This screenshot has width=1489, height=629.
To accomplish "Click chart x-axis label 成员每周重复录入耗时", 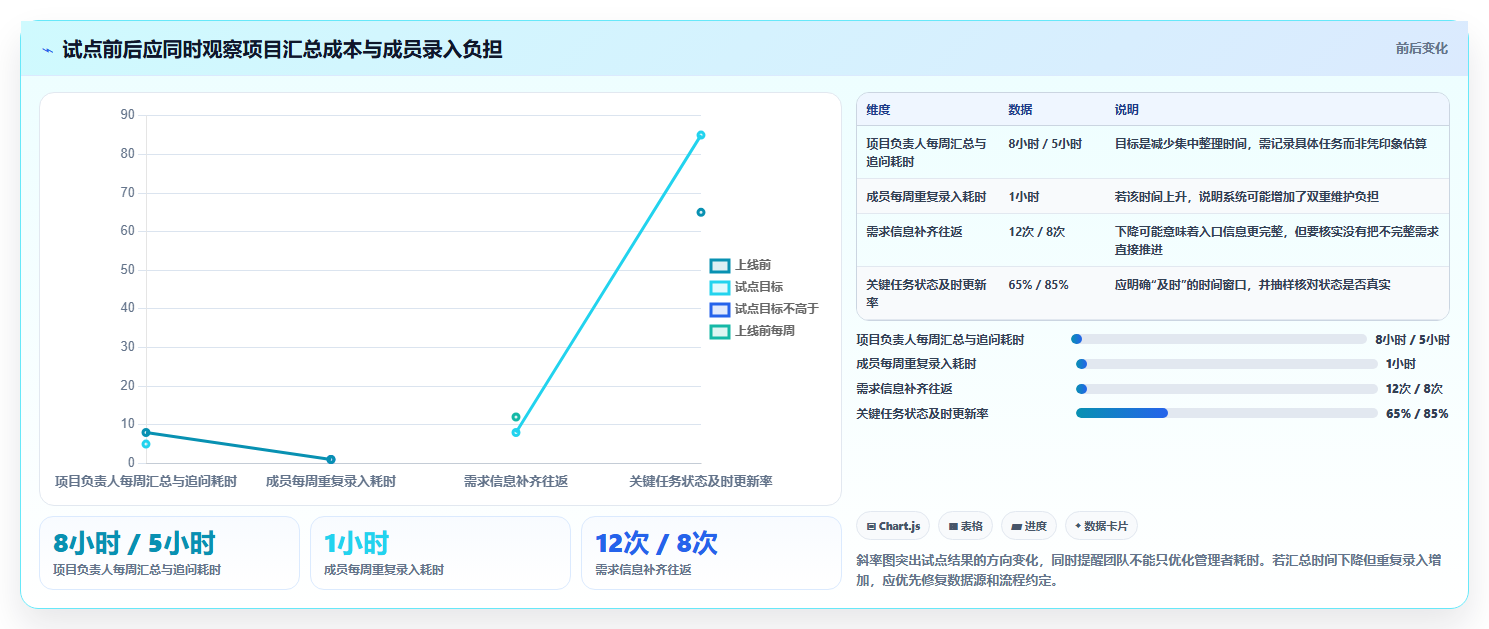I will 331,482.
